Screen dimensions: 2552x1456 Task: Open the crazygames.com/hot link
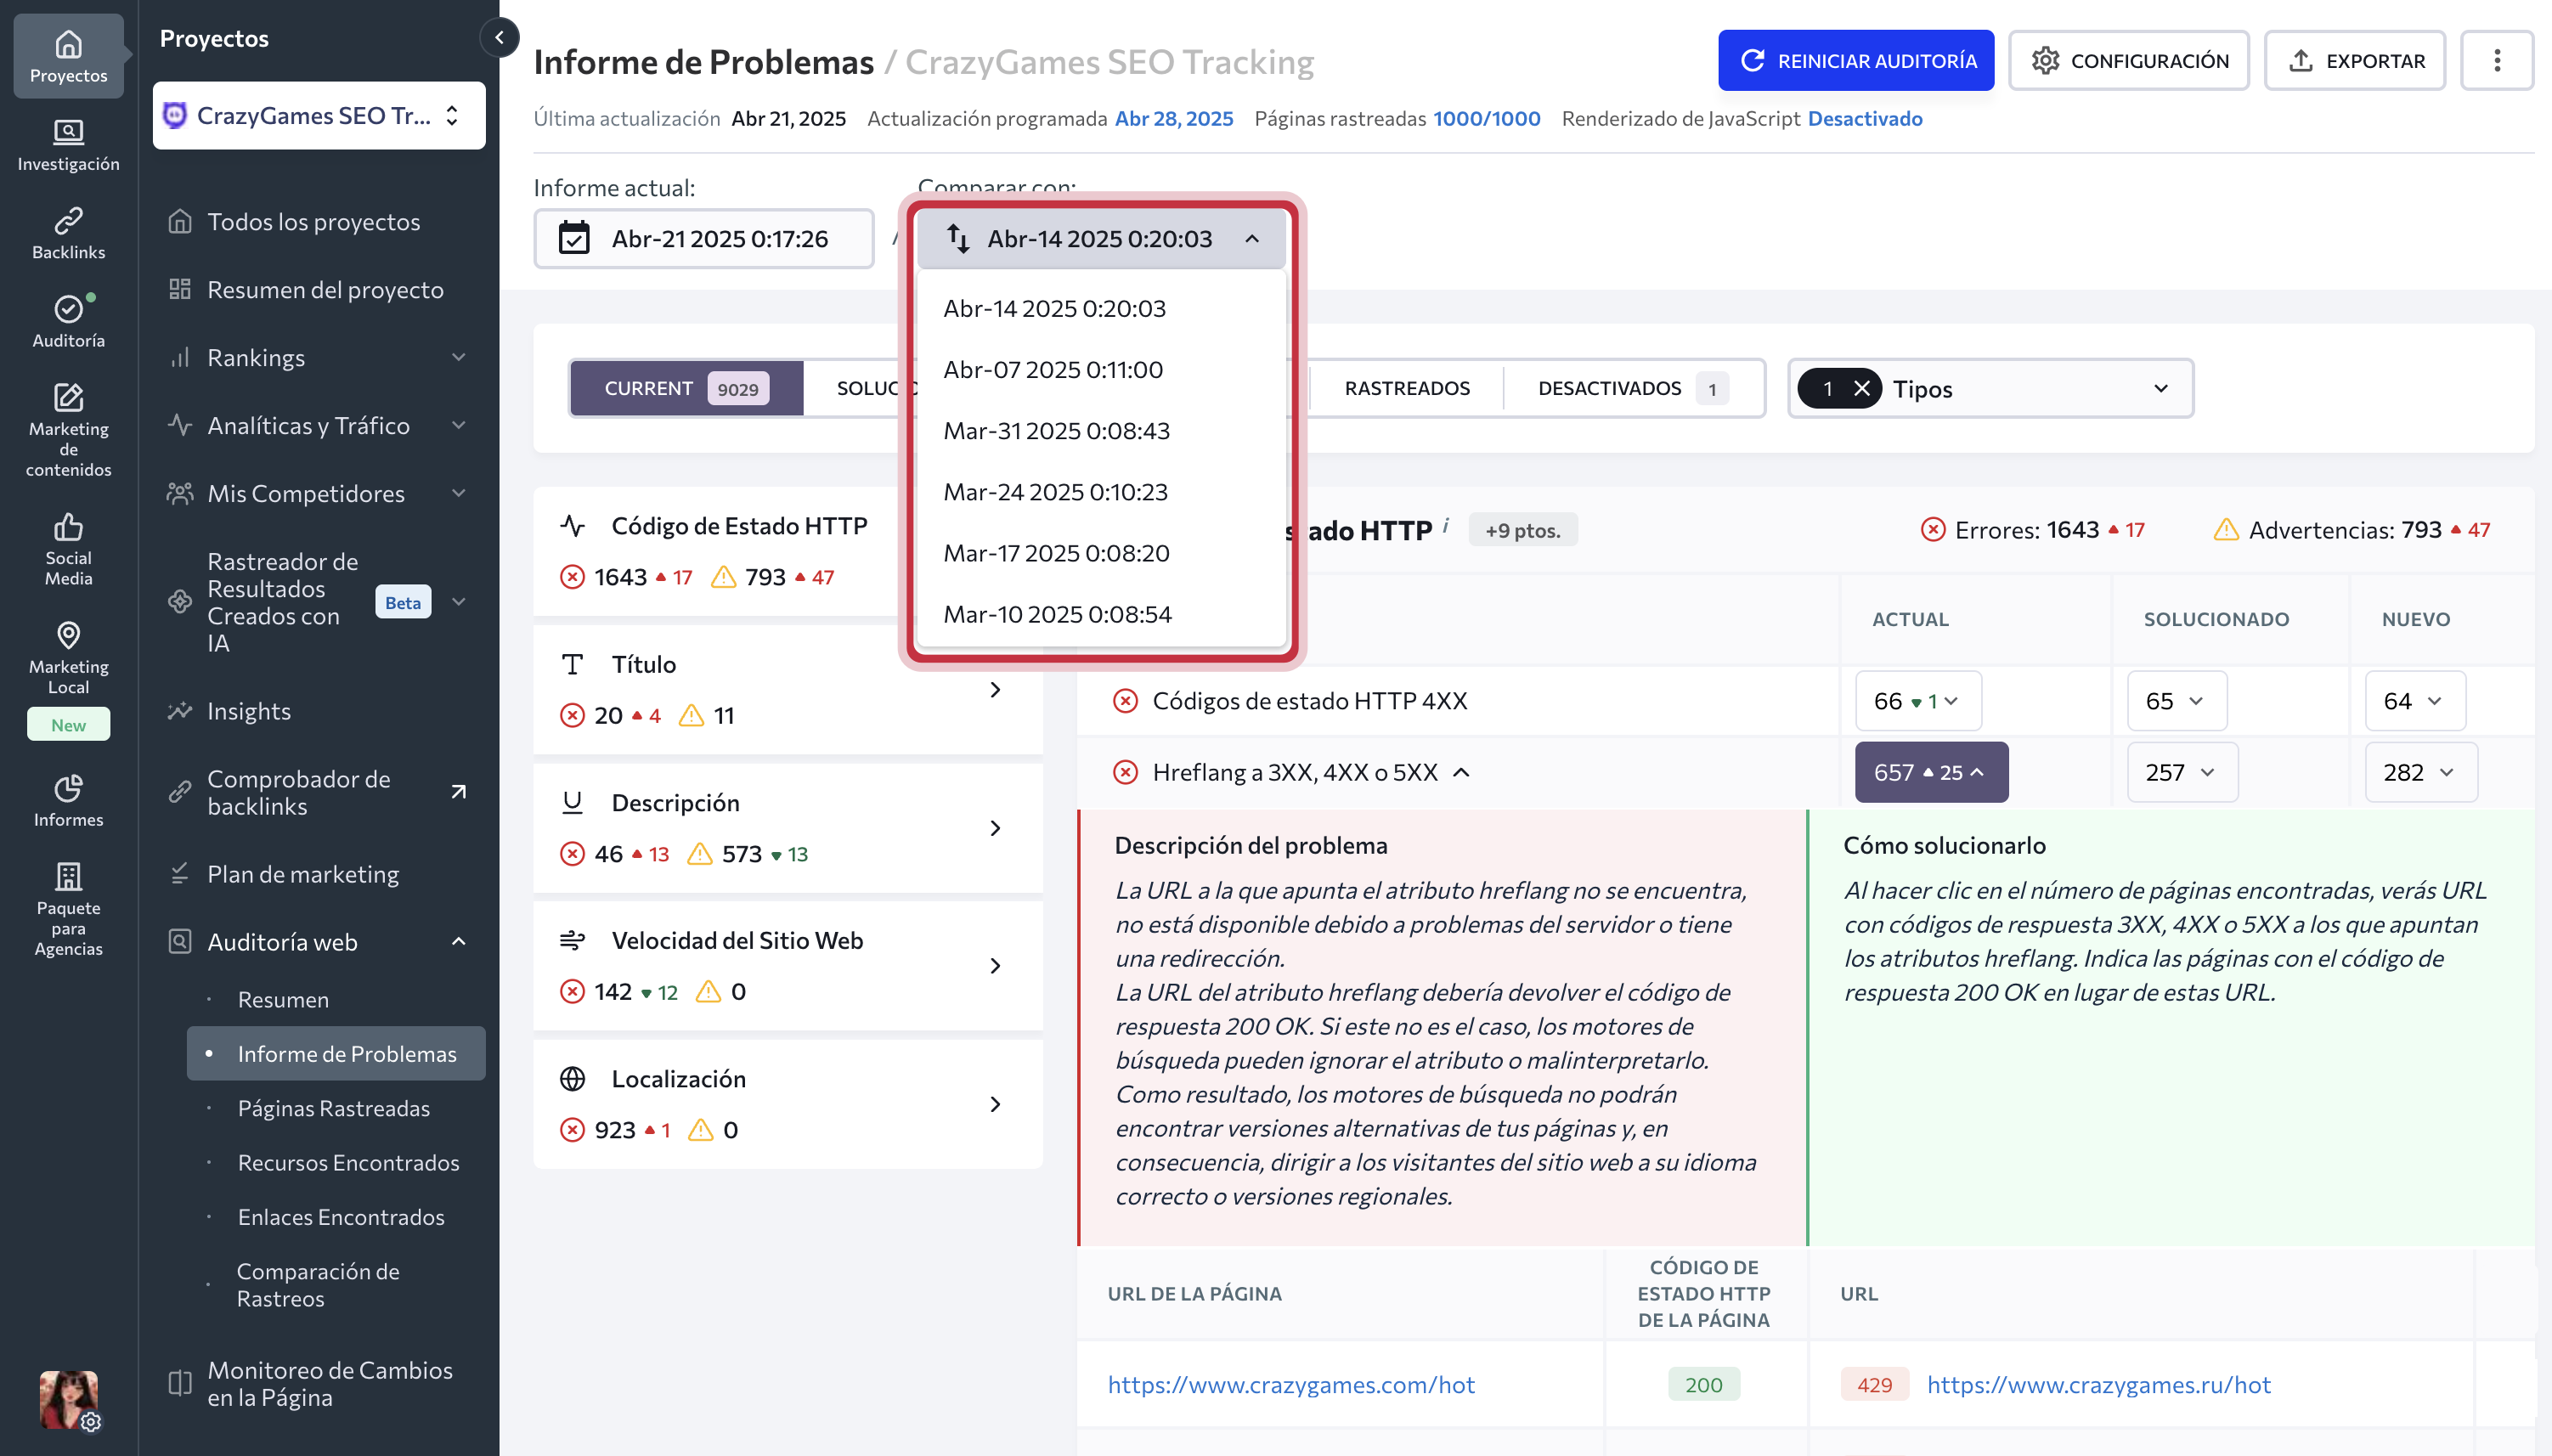click(x=1291, y=1384)
